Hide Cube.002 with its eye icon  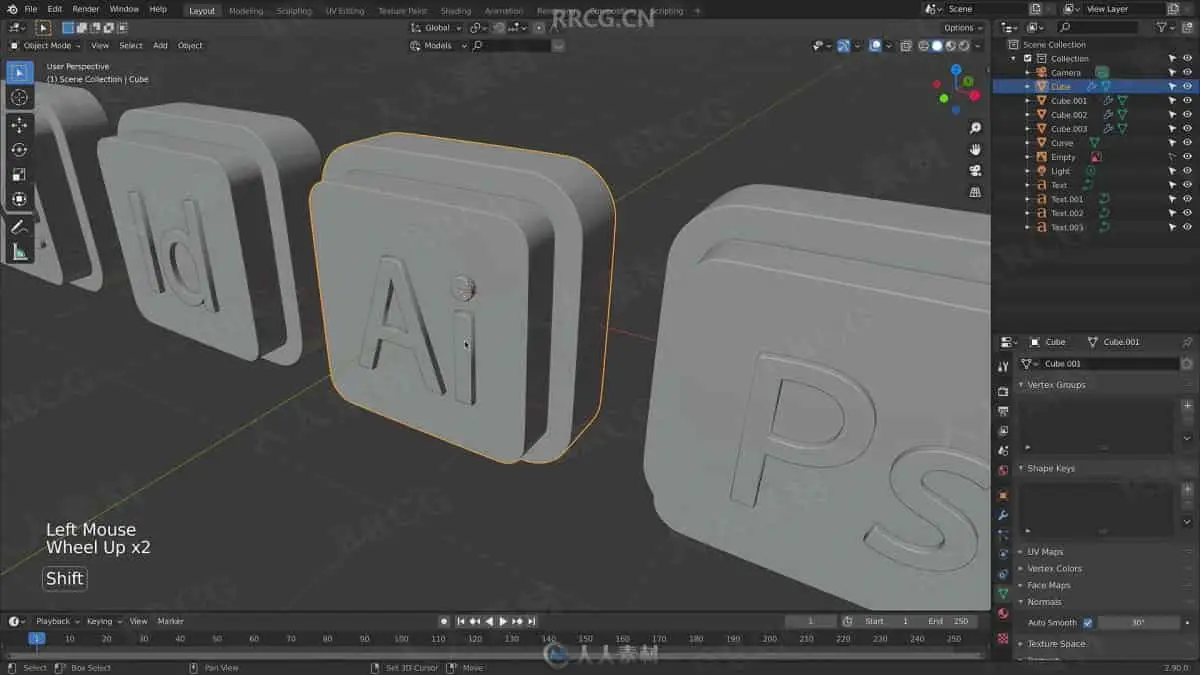[x=1187, y=115]
